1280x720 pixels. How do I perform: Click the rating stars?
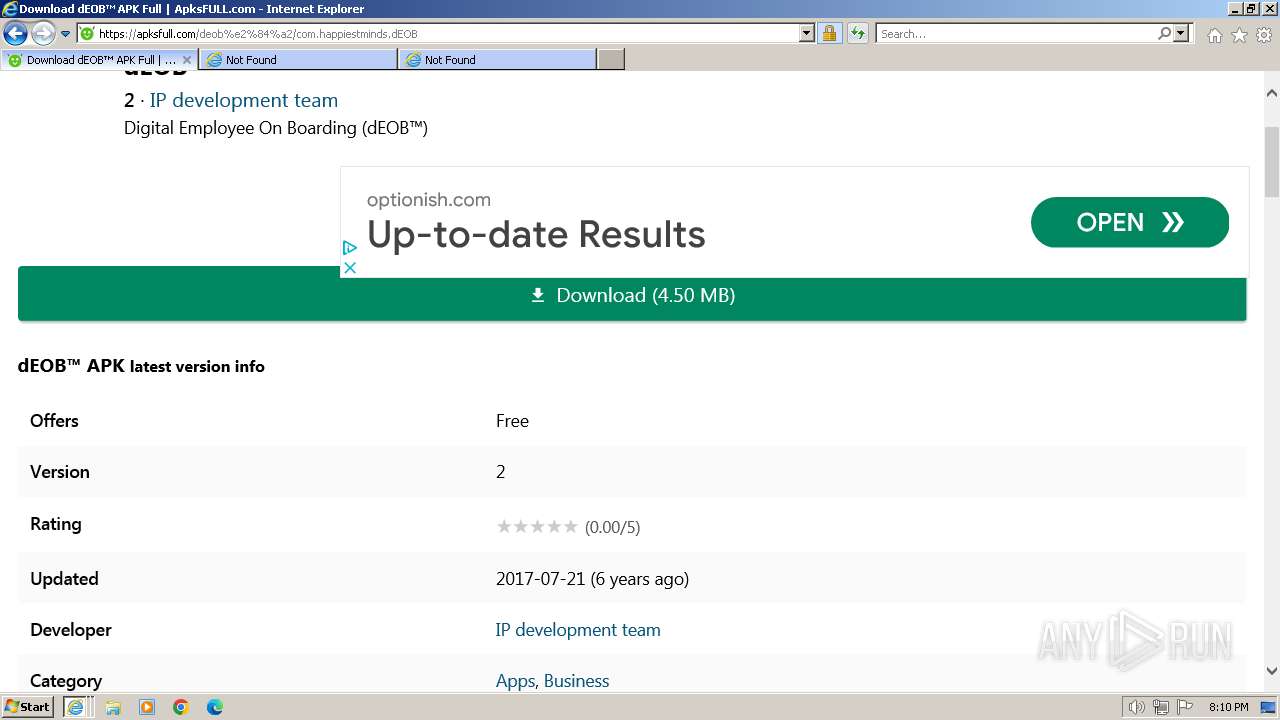[x=537, y=526]
